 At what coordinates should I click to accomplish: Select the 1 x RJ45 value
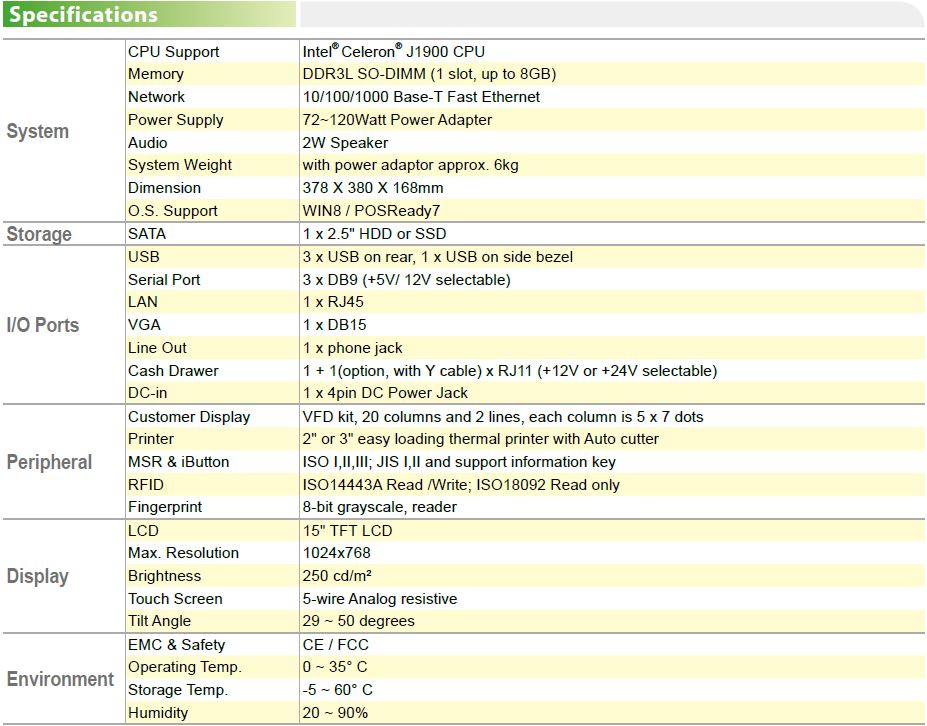333,302
